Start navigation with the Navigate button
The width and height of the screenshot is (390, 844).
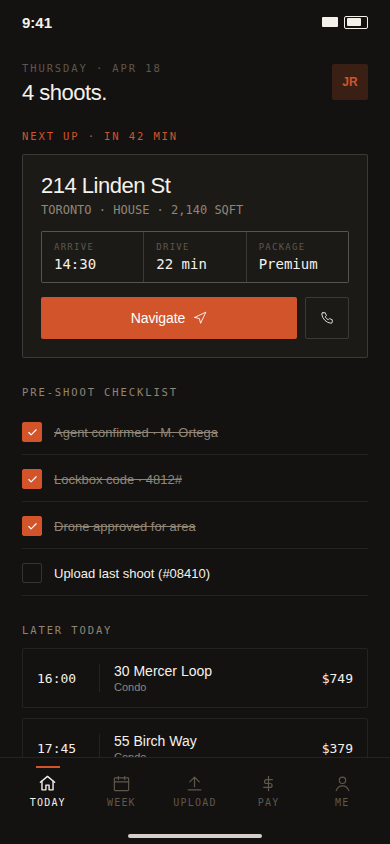coord(169,318)
